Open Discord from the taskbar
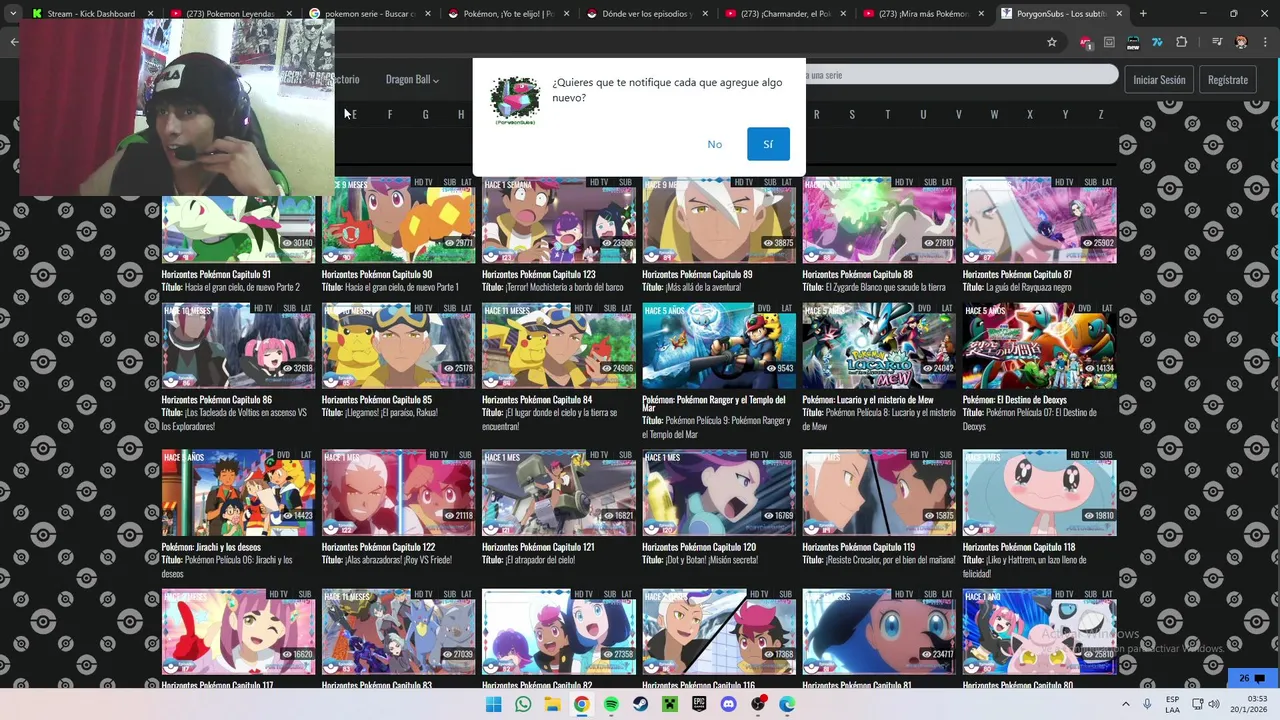This screenshot has height=720, width=1280. click(x=728, y=704)
